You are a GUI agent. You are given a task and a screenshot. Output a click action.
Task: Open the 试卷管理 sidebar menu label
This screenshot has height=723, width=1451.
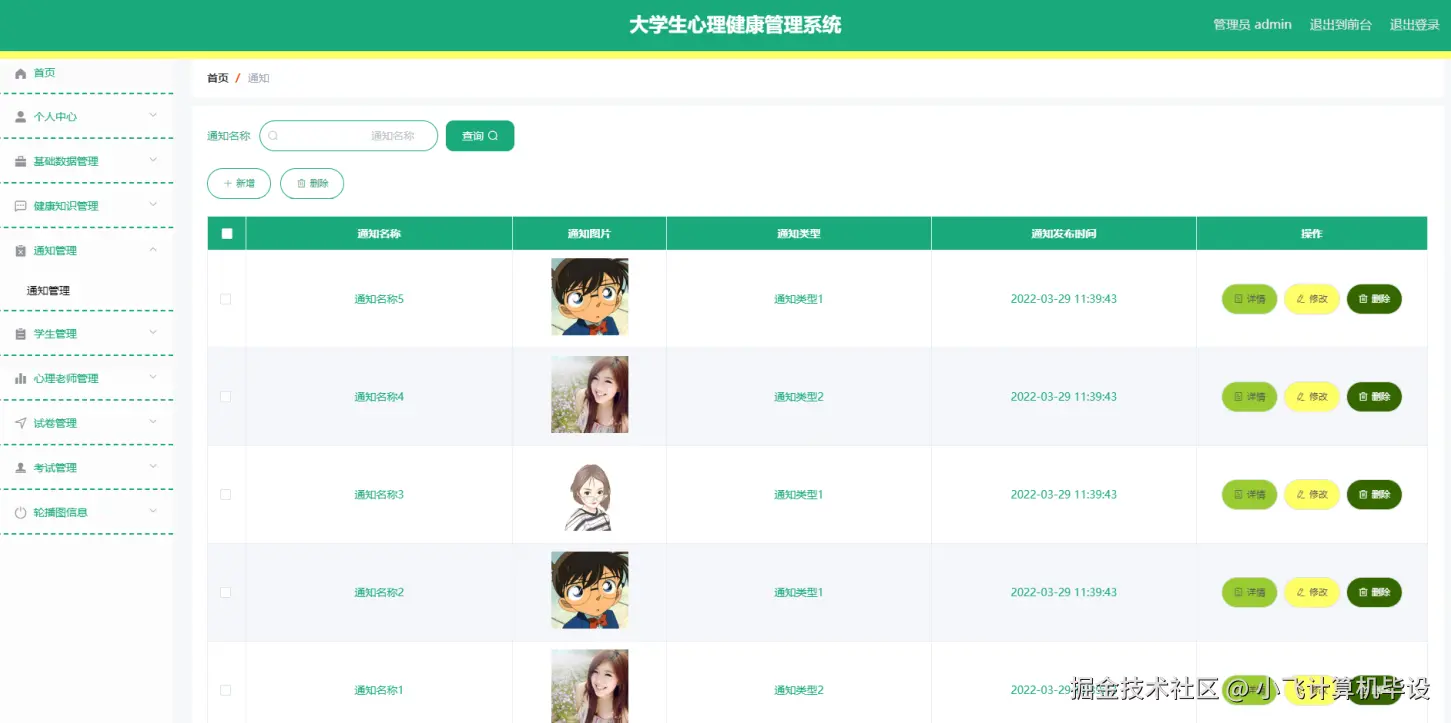(x=55, y=423)
